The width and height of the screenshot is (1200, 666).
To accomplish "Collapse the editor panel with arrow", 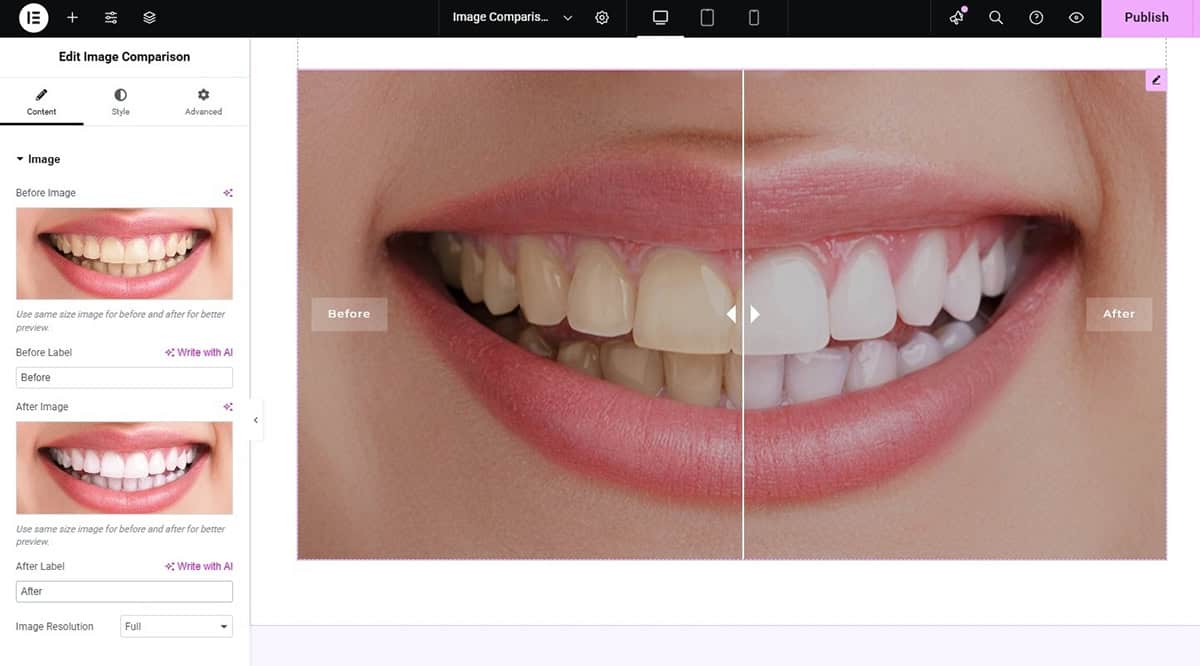I will pos(255,421).
